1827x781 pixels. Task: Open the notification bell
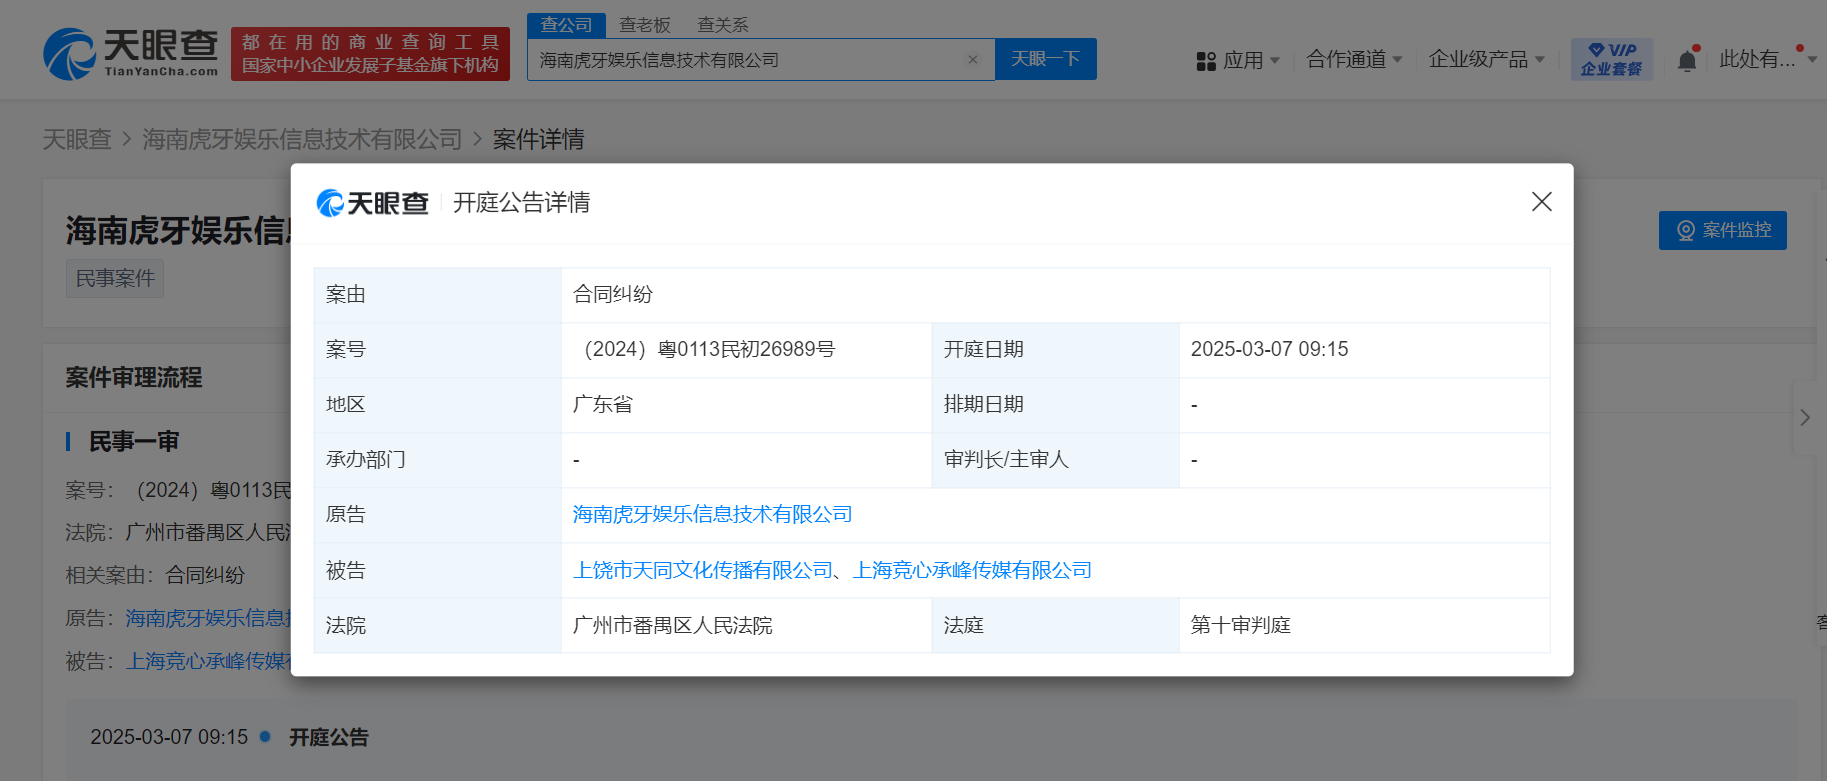tap(1687, 60)
